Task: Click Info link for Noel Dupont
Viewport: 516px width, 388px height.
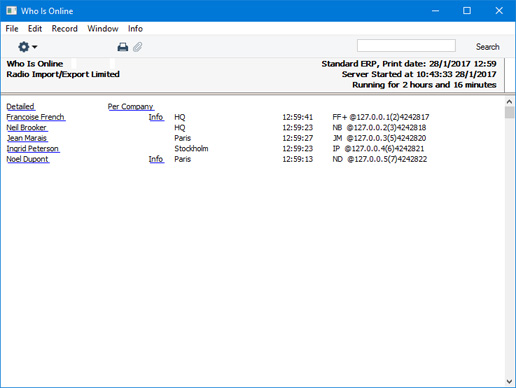Action: point(156,159)
